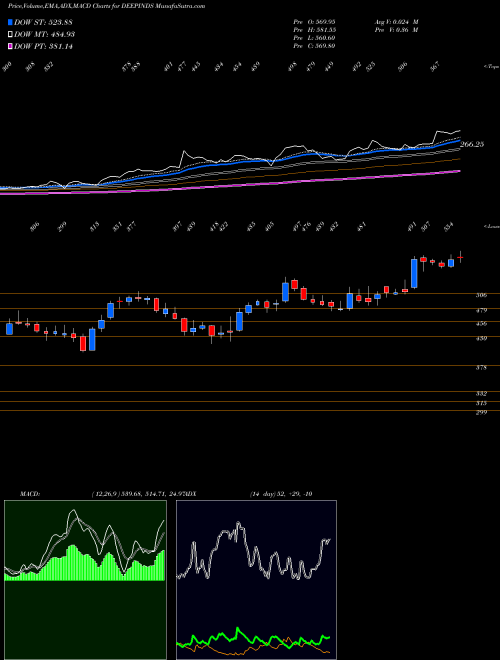Click the 456 price level label

tap(481, 324)
